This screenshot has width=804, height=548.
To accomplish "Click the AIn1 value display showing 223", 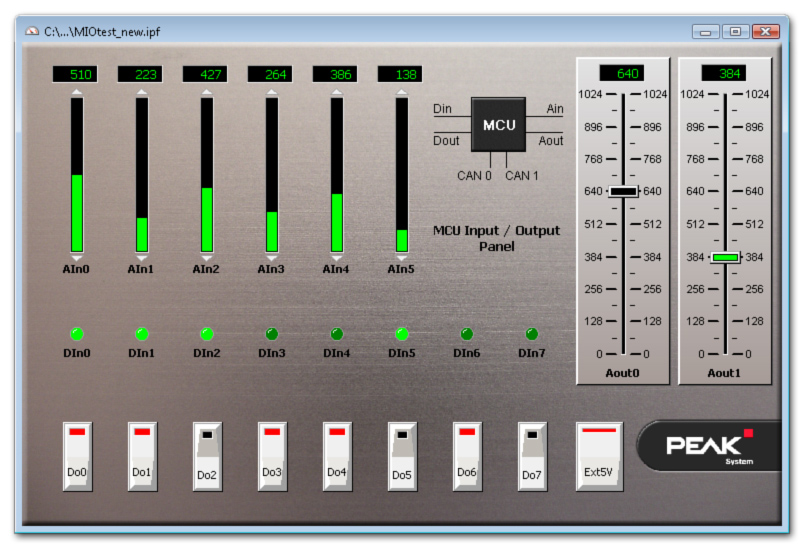I will click(x=140, y=74).
